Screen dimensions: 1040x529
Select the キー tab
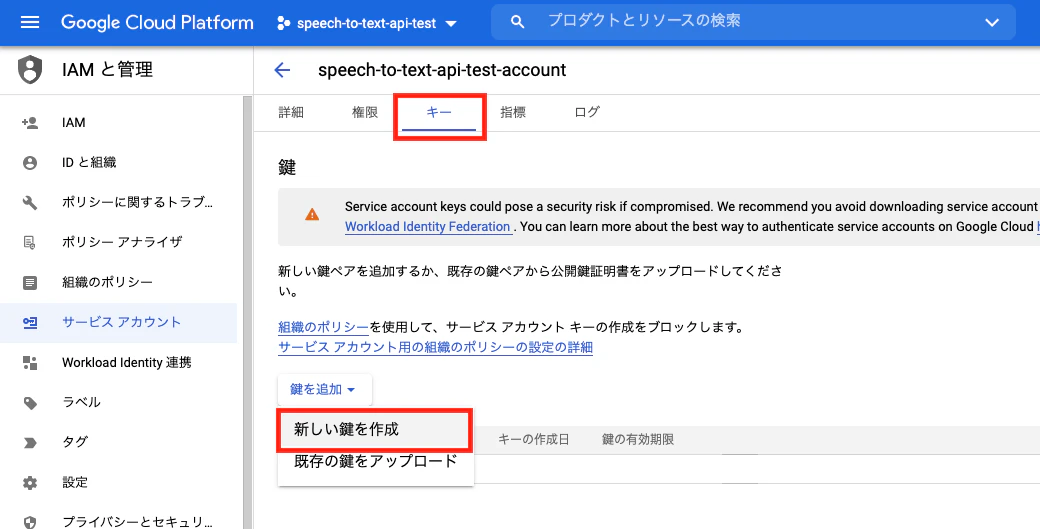tap(439, 113)
